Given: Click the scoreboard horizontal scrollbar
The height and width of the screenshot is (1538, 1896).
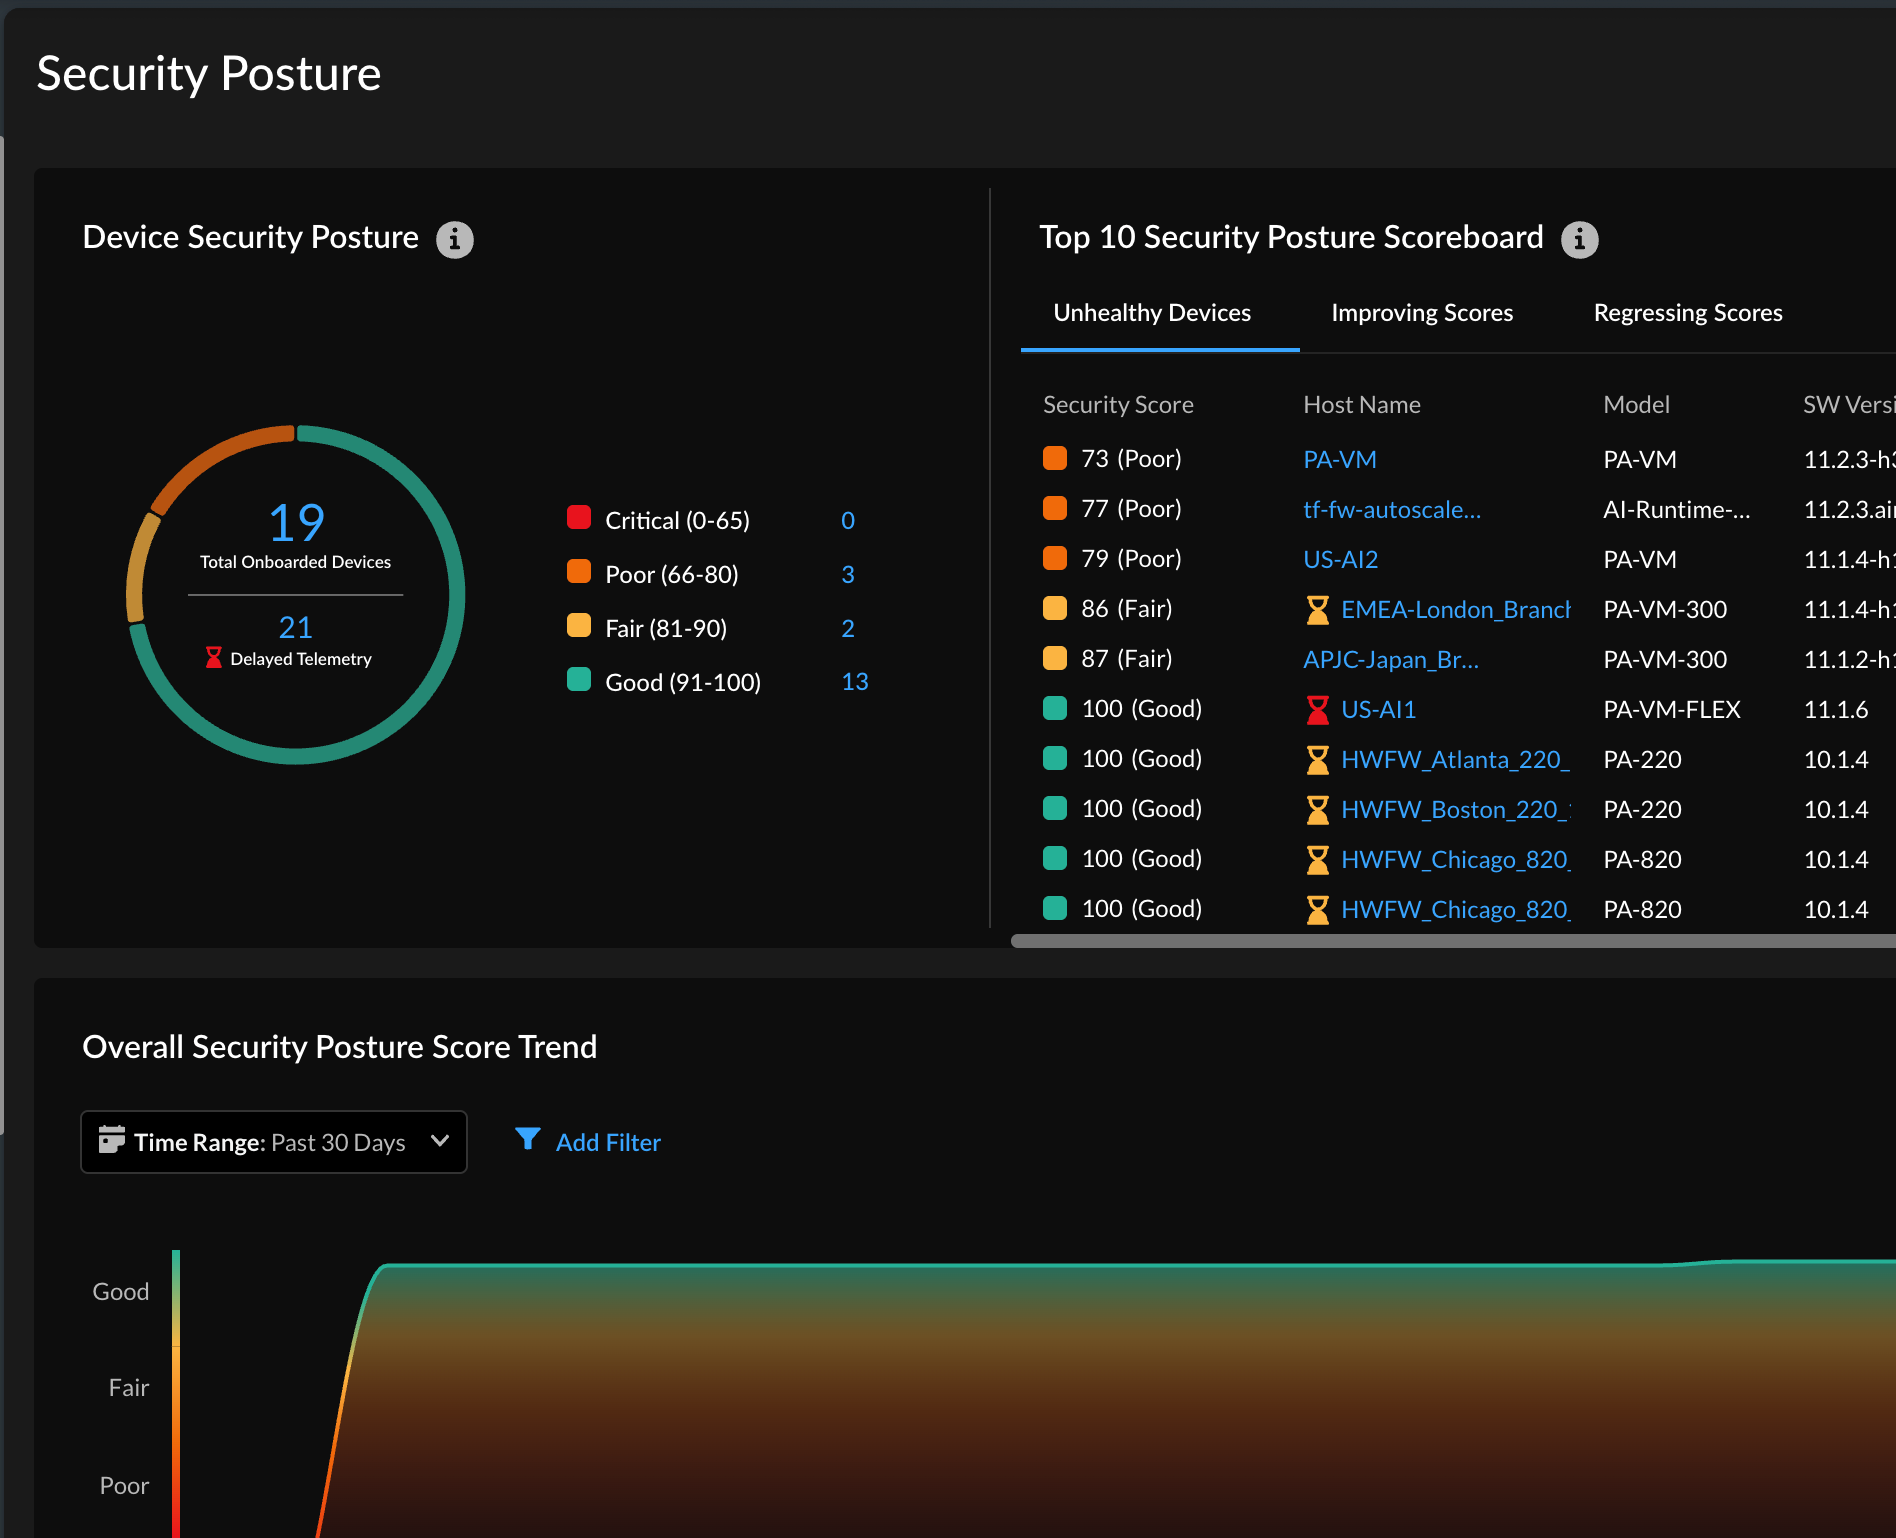Looking at the screenshot, I should (x=1450, y=941).
